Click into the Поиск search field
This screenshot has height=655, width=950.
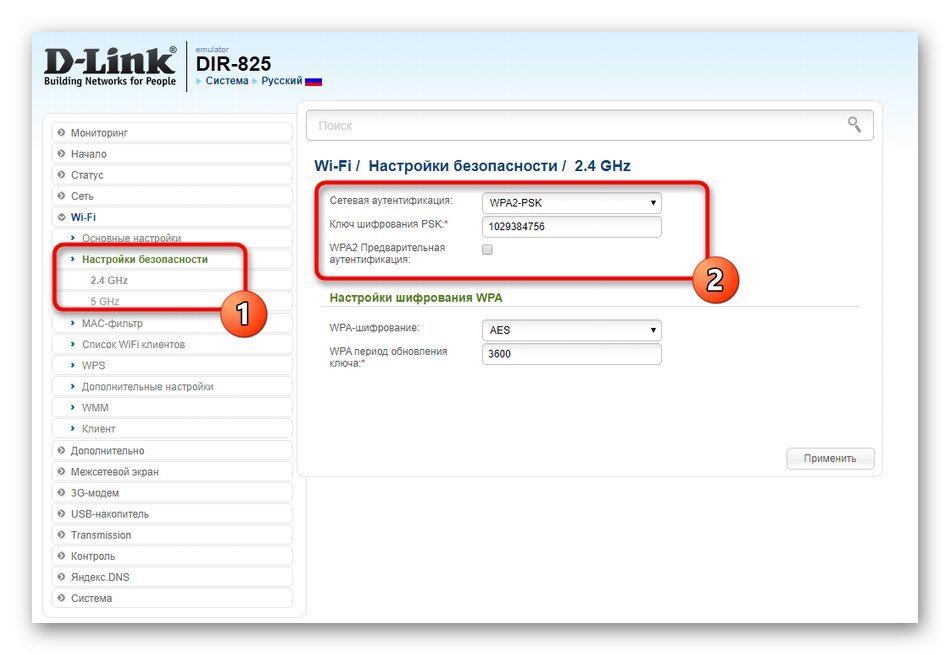coord(590,125)
